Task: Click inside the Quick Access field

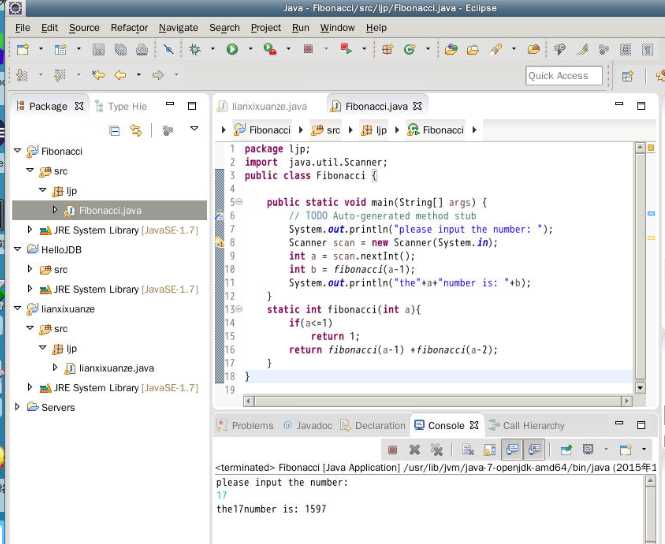Action: [564, 76]
